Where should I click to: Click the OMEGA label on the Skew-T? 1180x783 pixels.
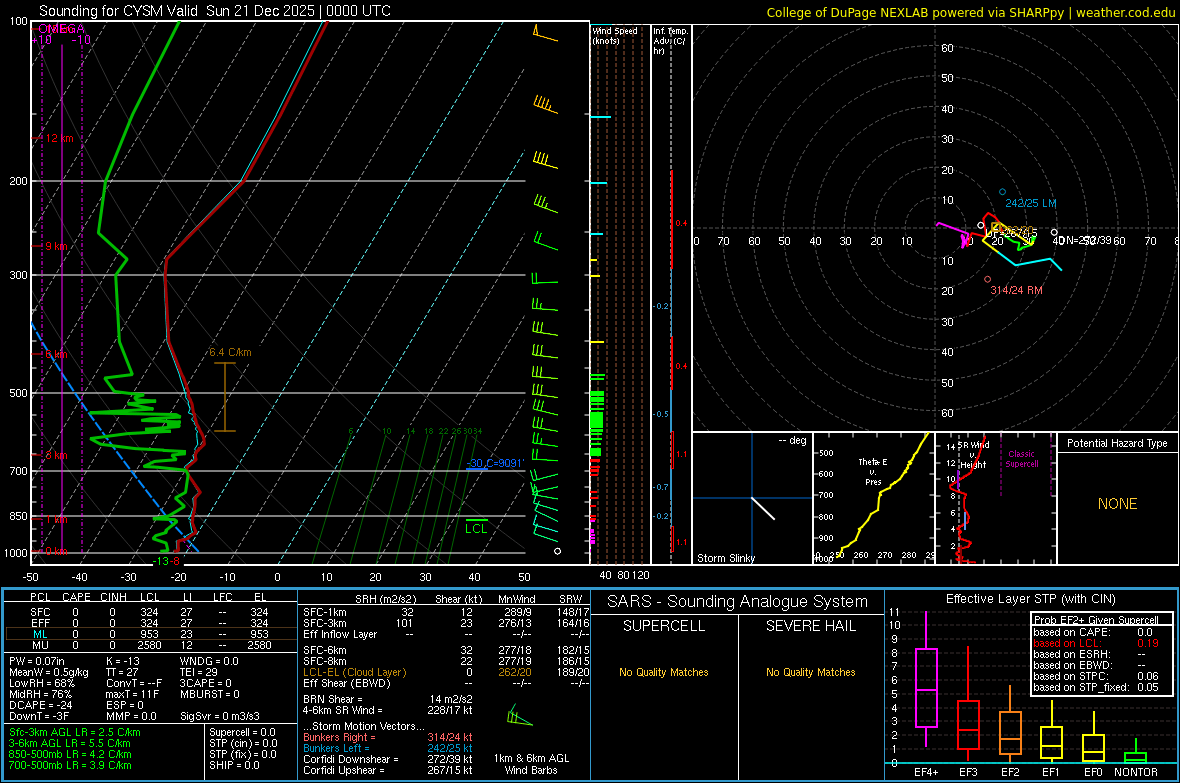tap(61, 29)
